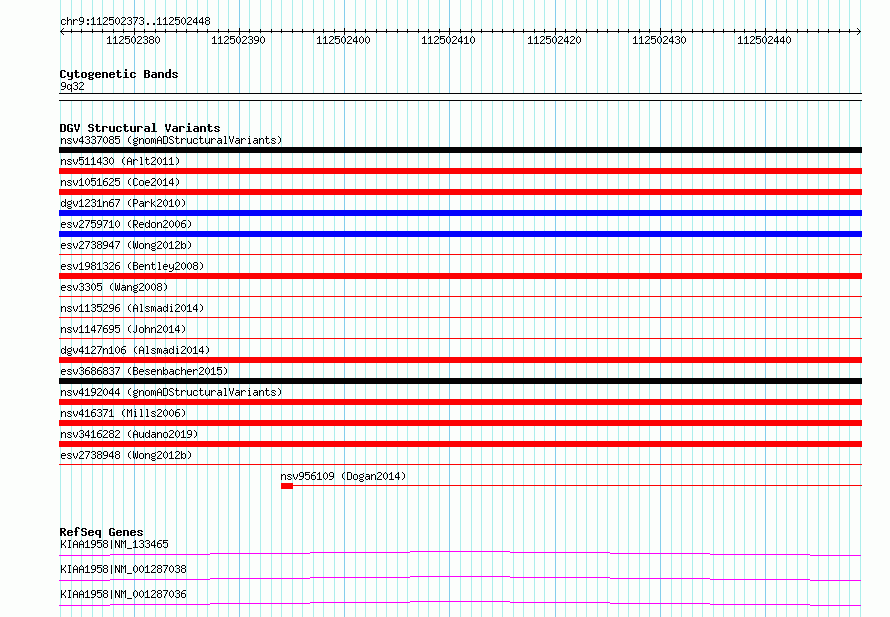Click red bar of nsv511430 Arlt2011
890x617 pixels.
(x=460, y=171)
